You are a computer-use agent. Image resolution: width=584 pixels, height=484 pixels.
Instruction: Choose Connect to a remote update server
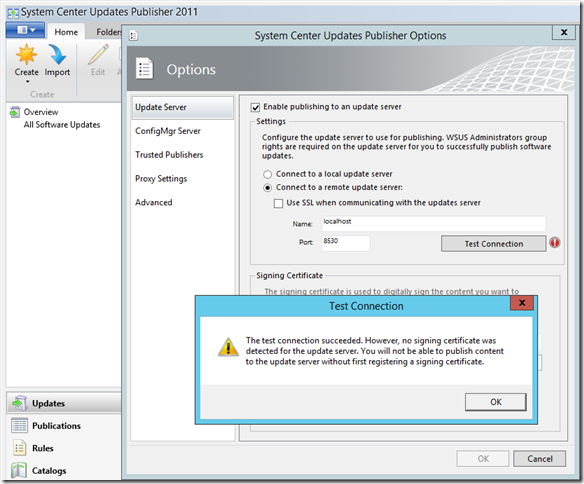[x=267, y=188]
